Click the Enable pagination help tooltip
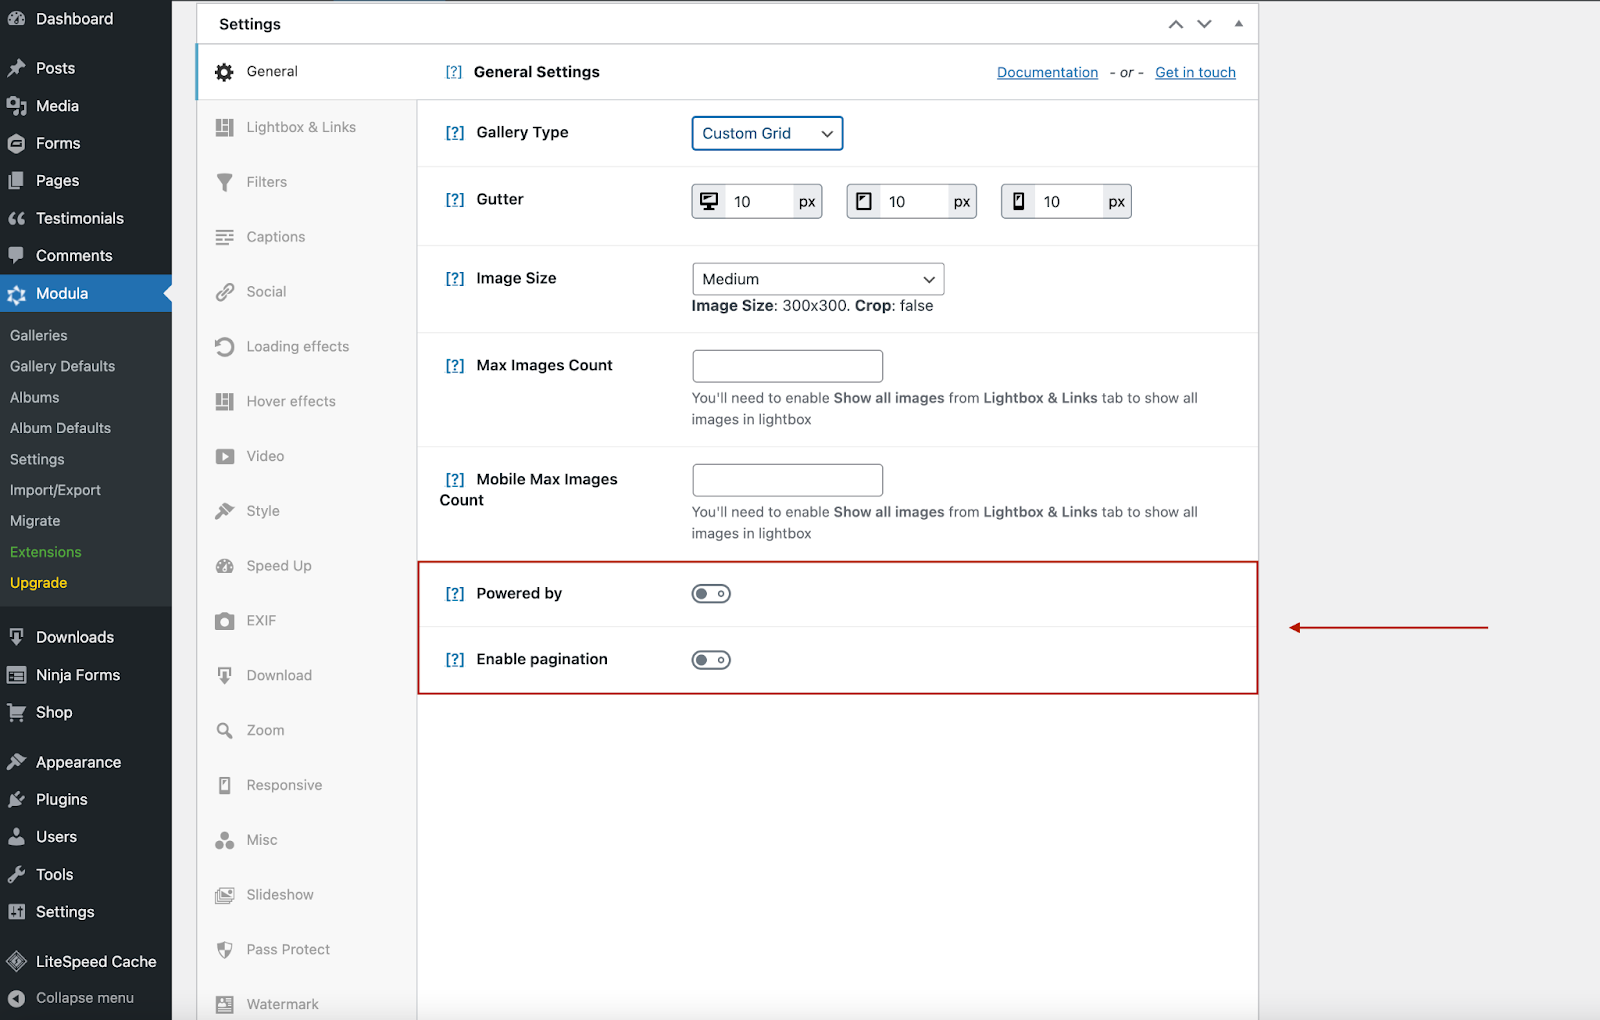The width and height of the screenshot is (1600, 1020). (x=455, y=660)
